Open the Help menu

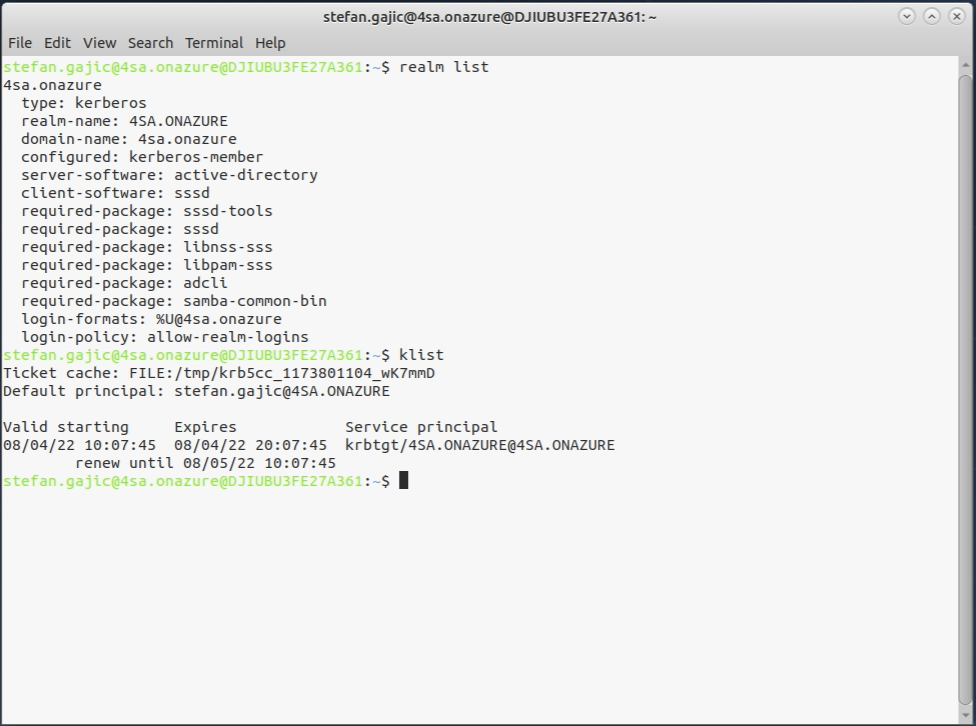click(x=270, y=43)
